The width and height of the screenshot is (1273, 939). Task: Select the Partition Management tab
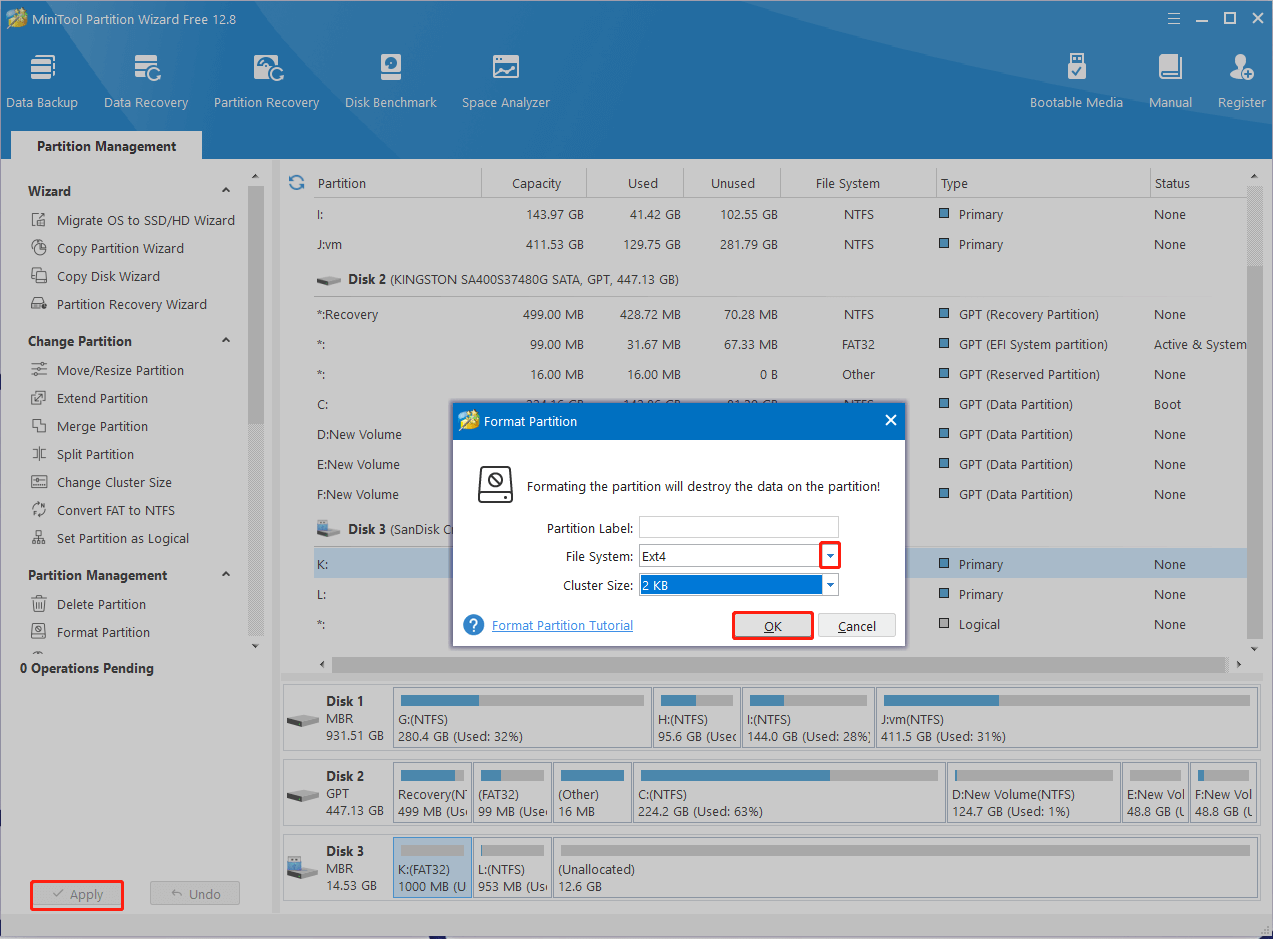pos(107,146)
